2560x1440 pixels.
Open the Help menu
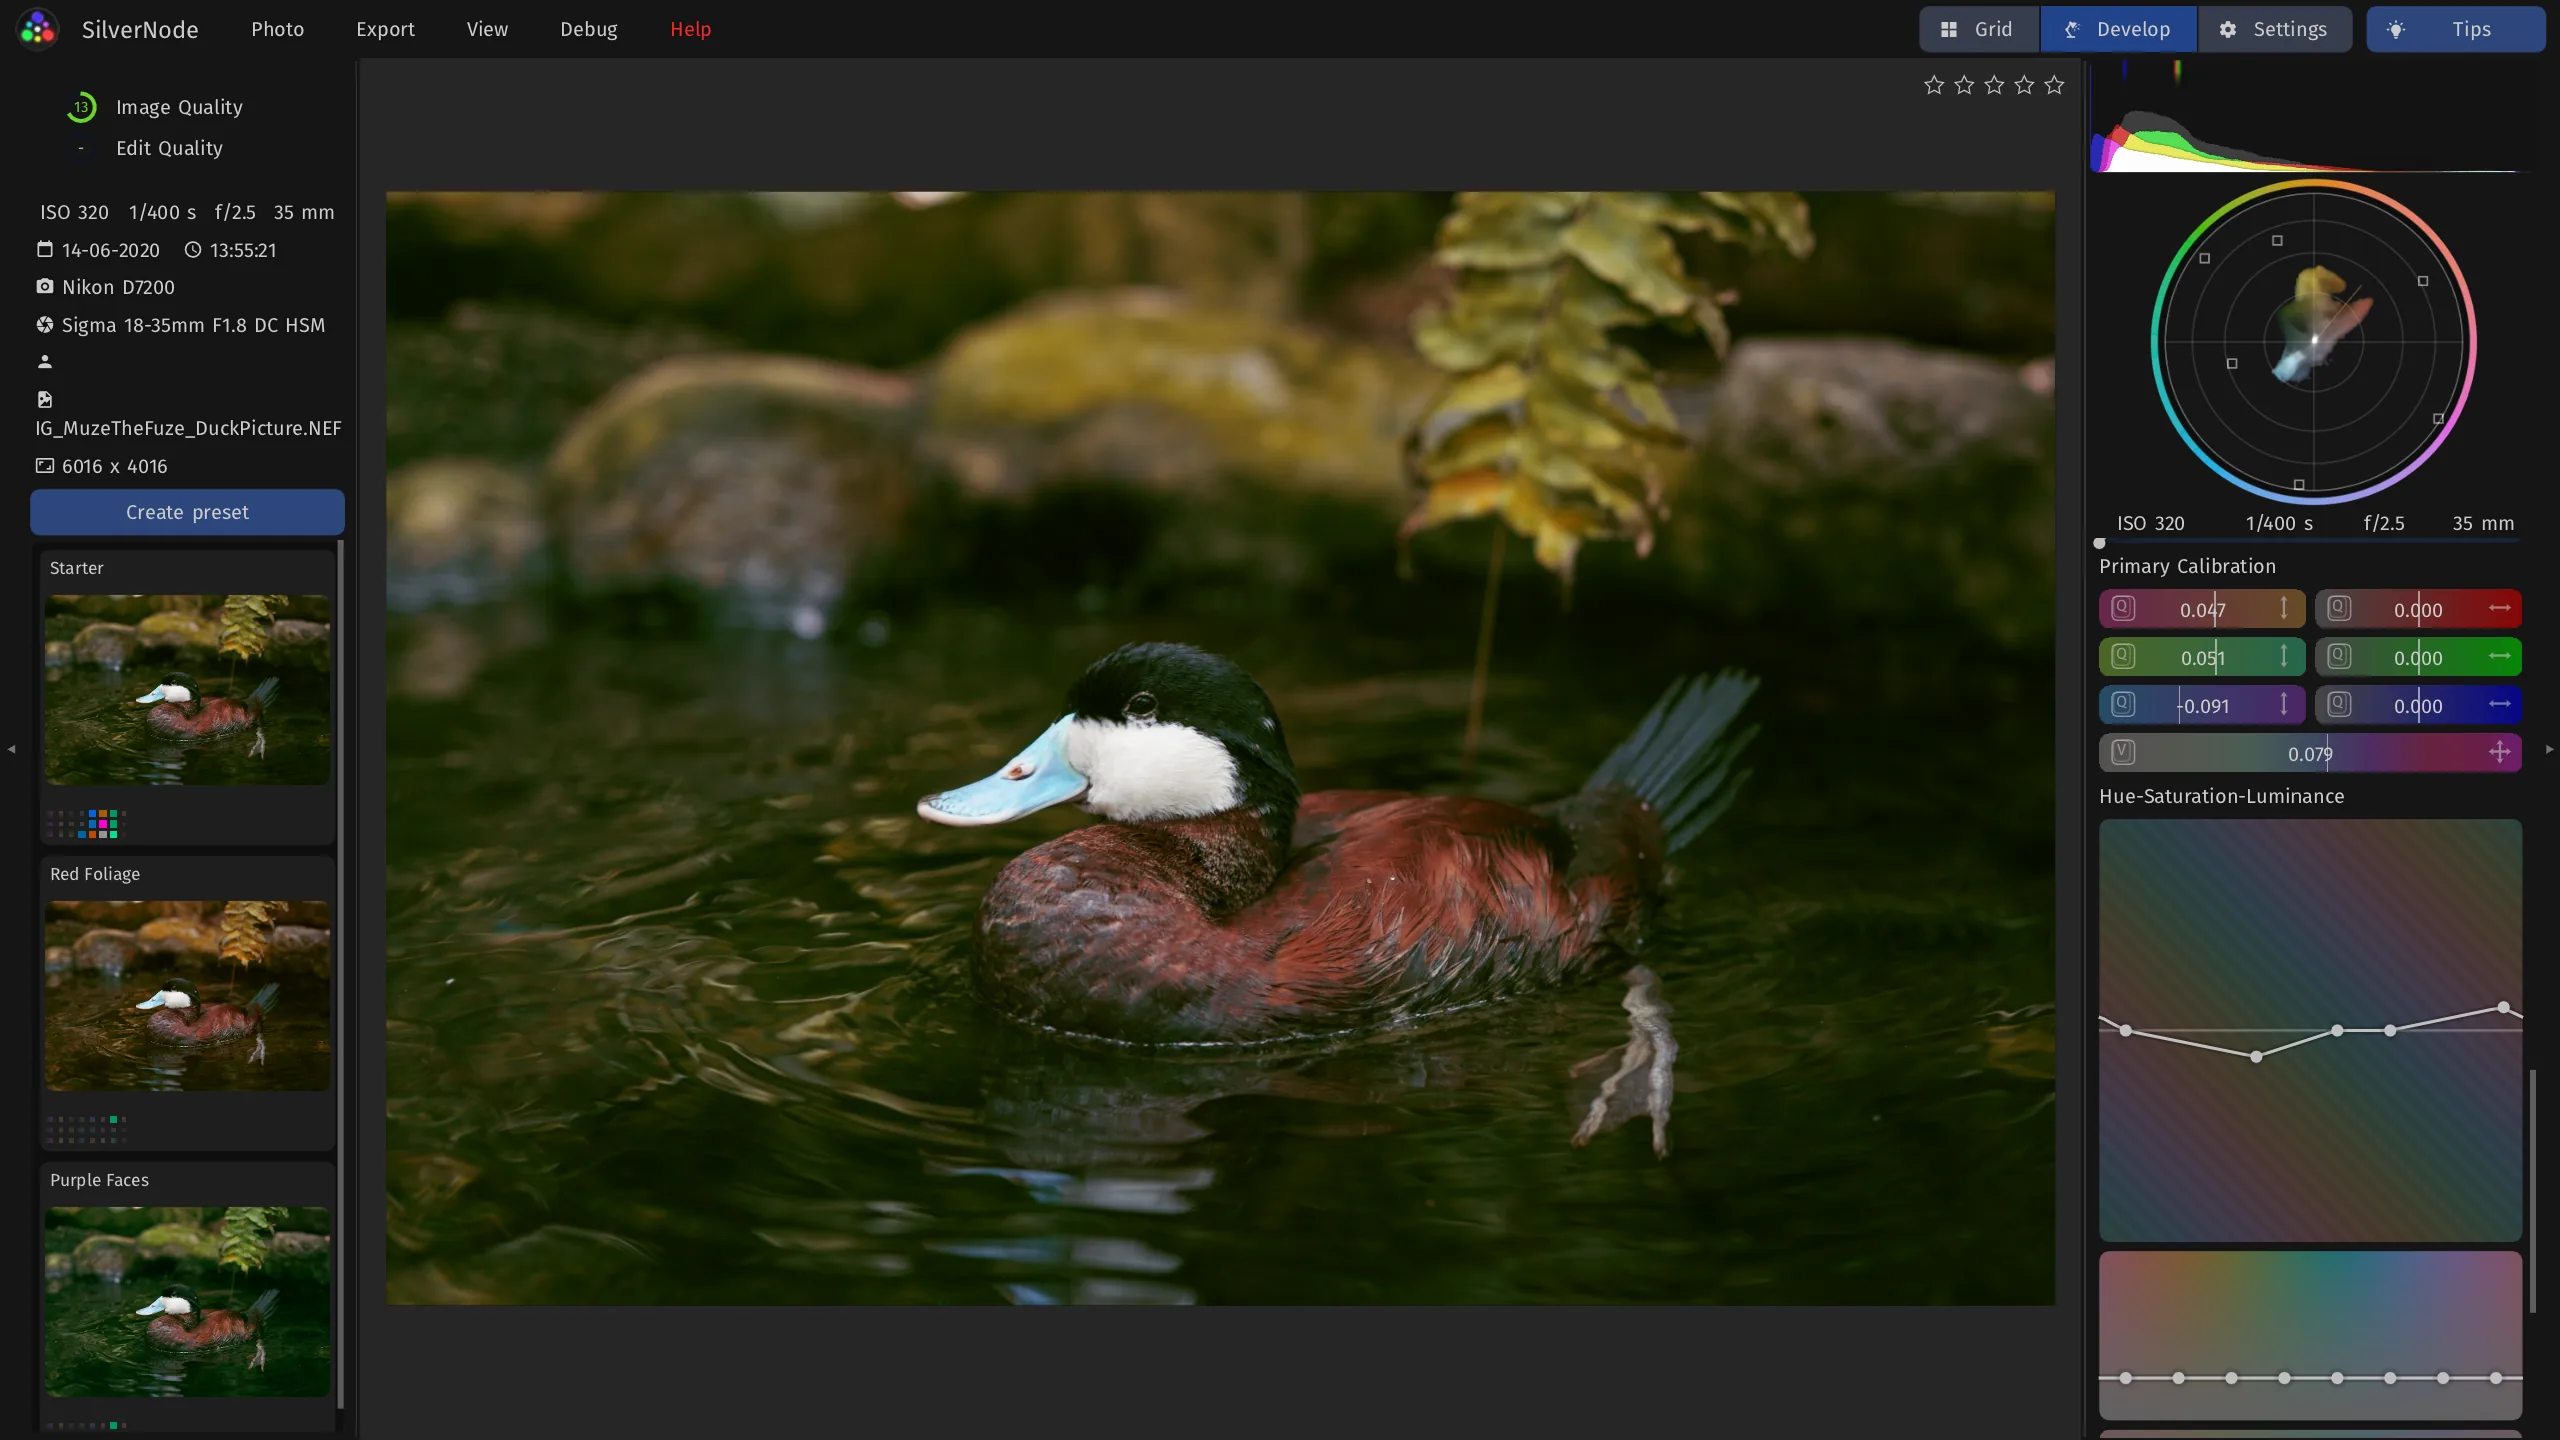690,29
